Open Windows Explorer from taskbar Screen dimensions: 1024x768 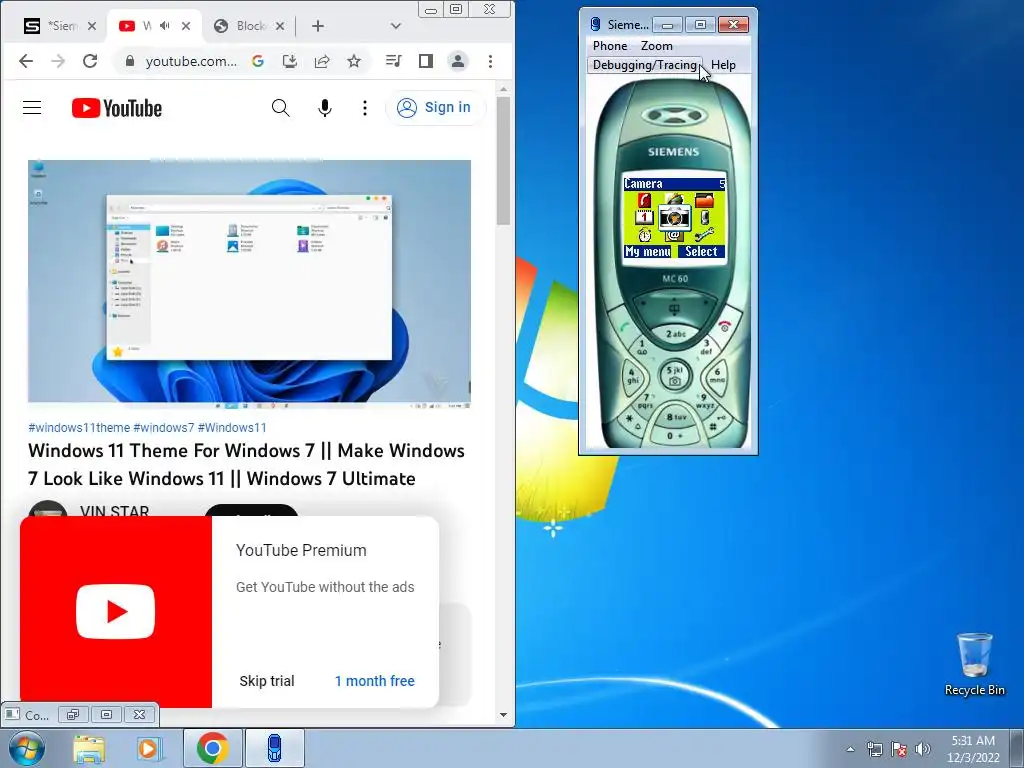tap(89, 748)
